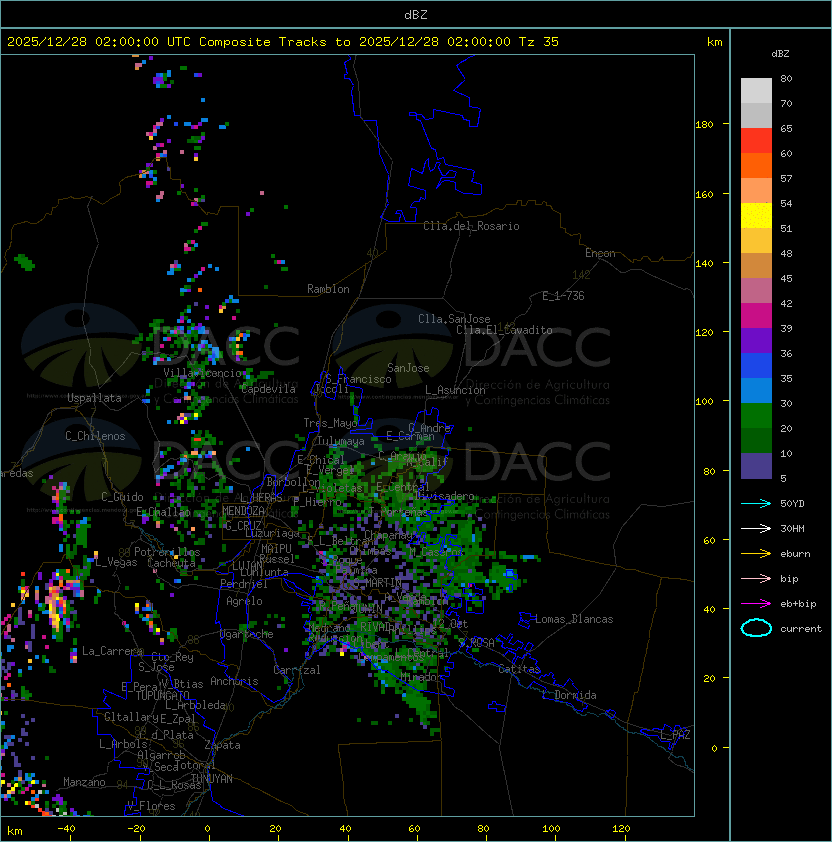This screenshot has height=842, width=832.
Task: Click the Villavicencio label
Action: click(x=202, y=373)
